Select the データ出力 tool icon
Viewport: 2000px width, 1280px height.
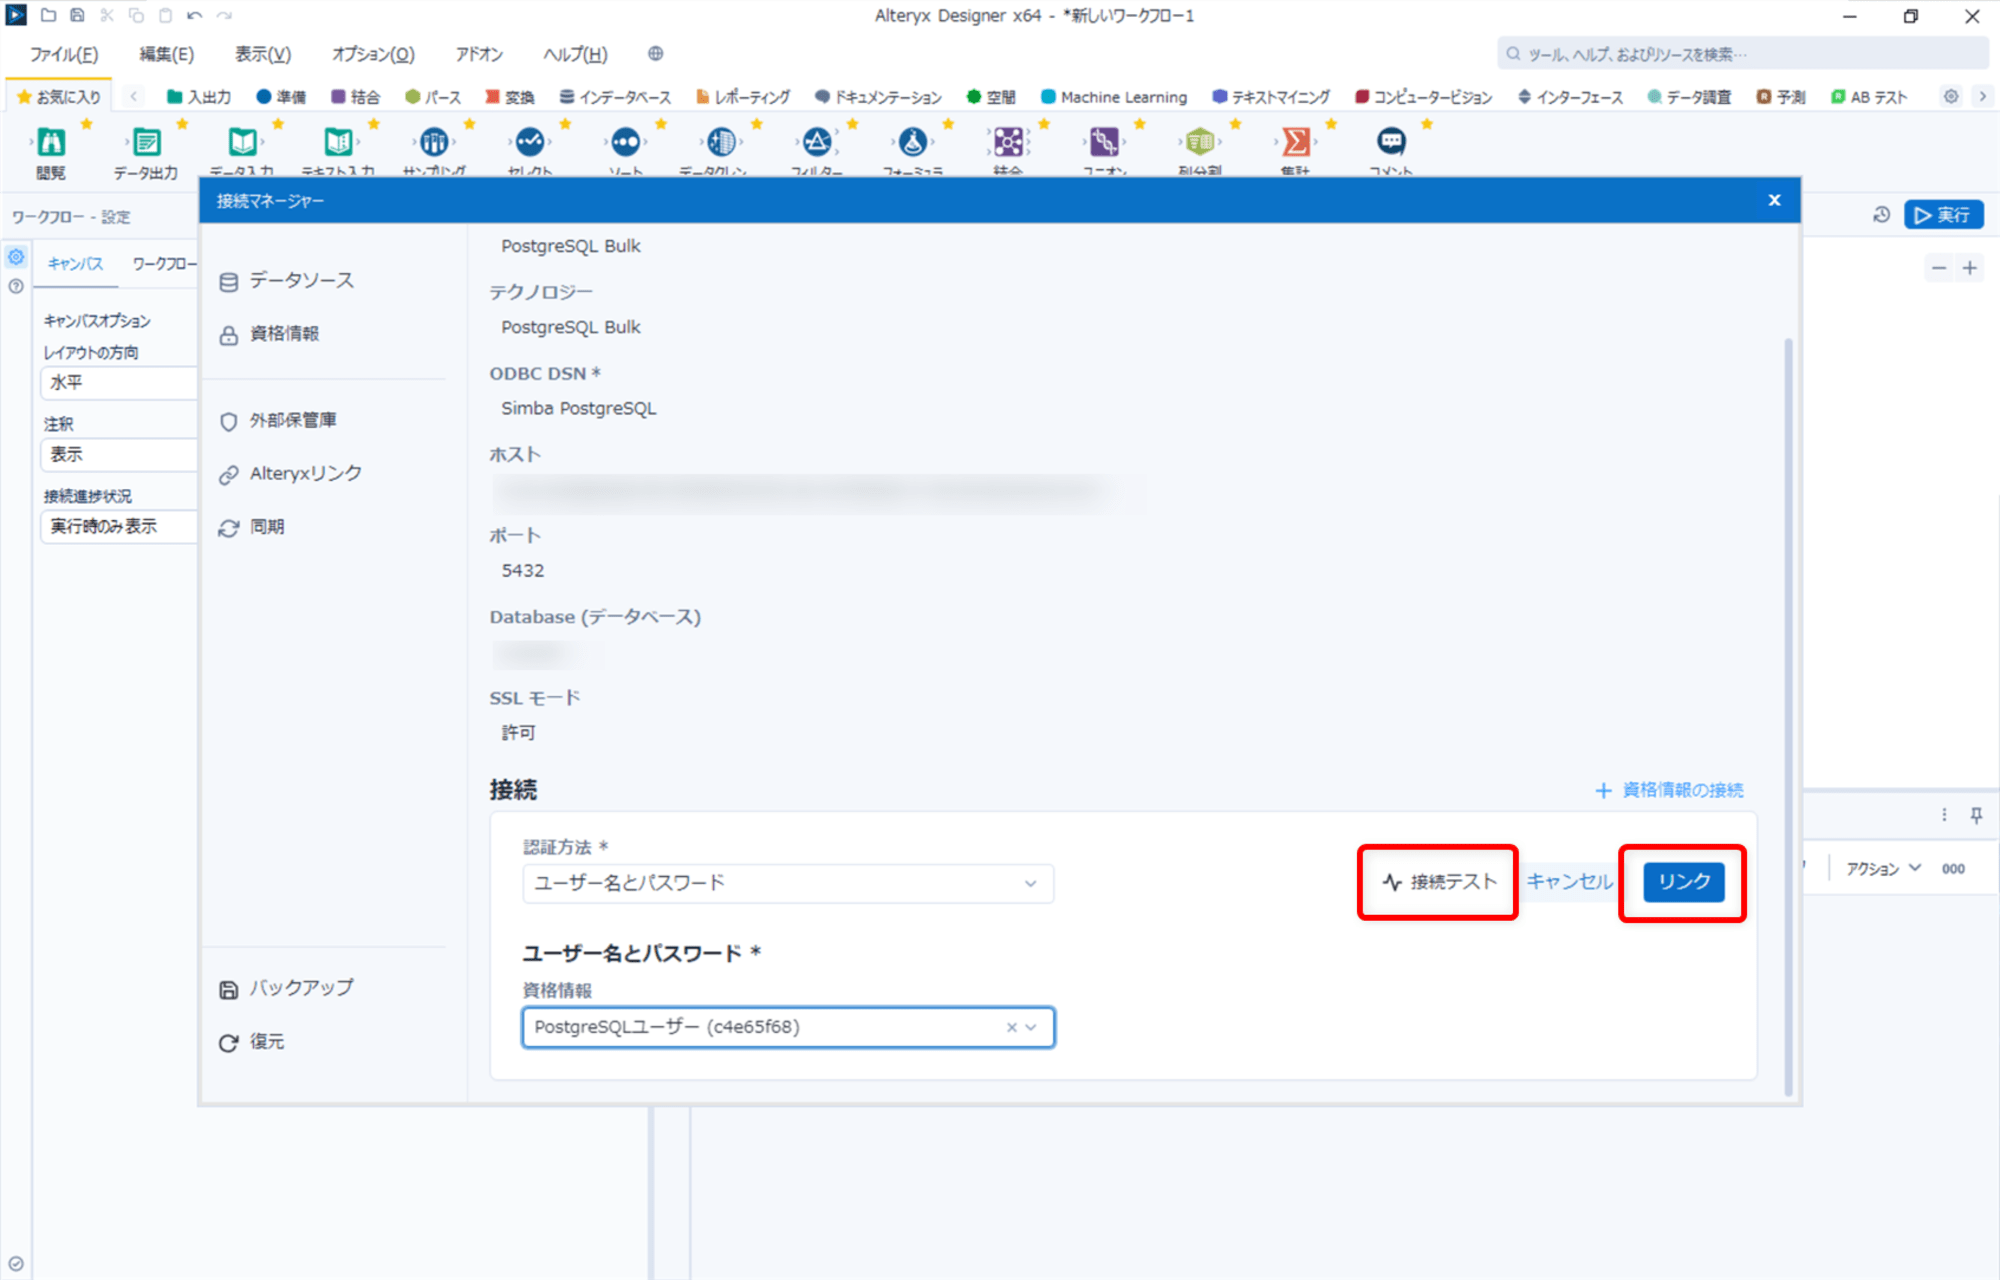tap(147, 142)
